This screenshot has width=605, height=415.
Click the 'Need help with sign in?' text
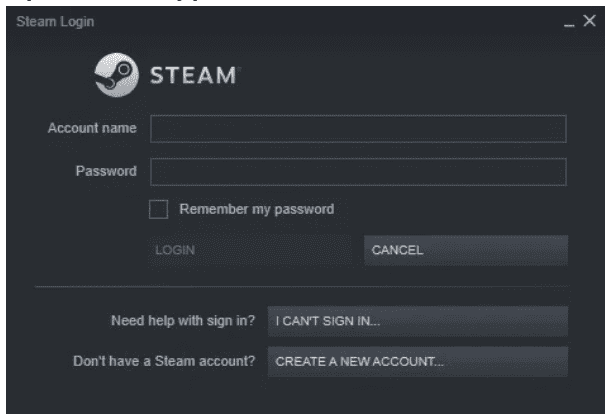[182, 321]
